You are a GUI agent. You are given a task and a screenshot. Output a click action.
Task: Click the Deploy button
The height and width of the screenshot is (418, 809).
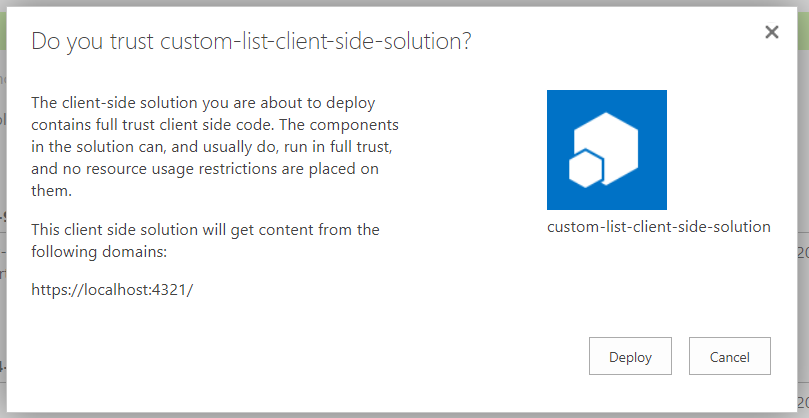tap(630, 357)
